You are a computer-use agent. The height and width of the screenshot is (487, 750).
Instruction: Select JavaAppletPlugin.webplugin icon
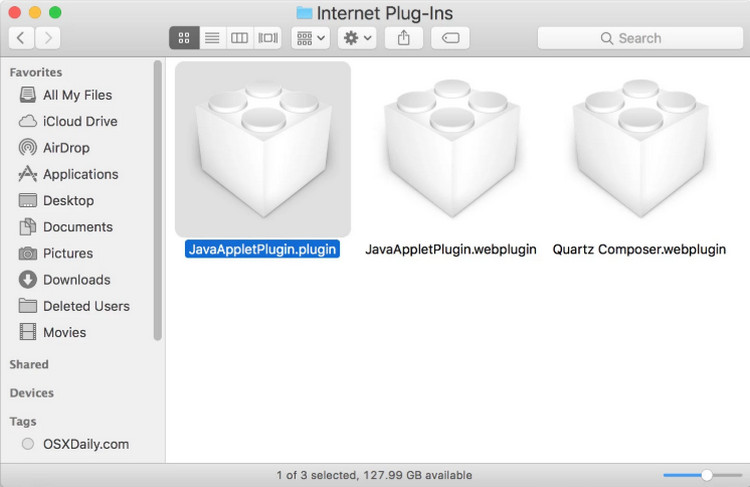coord(452,149)
